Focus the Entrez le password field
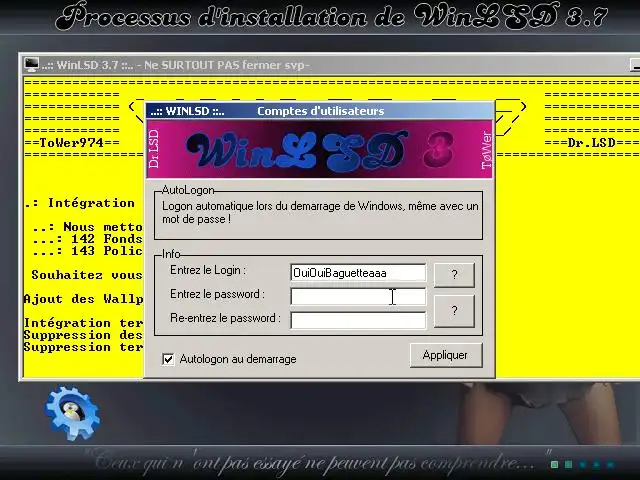 pos(358,297)
